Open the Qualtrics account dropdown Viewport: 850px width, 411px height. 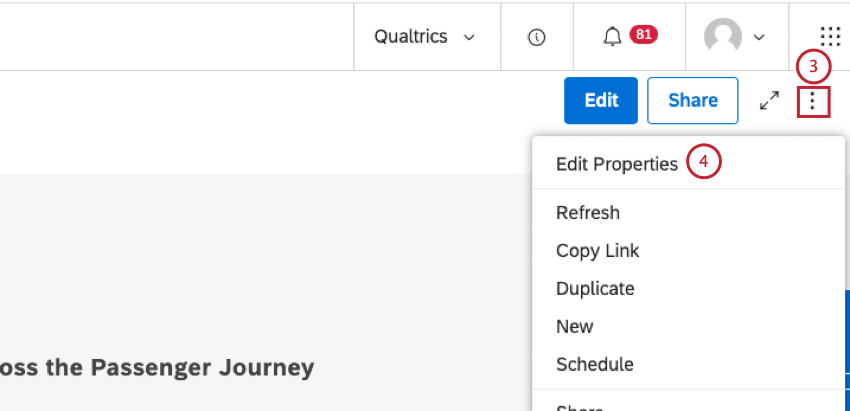point(424,37)
